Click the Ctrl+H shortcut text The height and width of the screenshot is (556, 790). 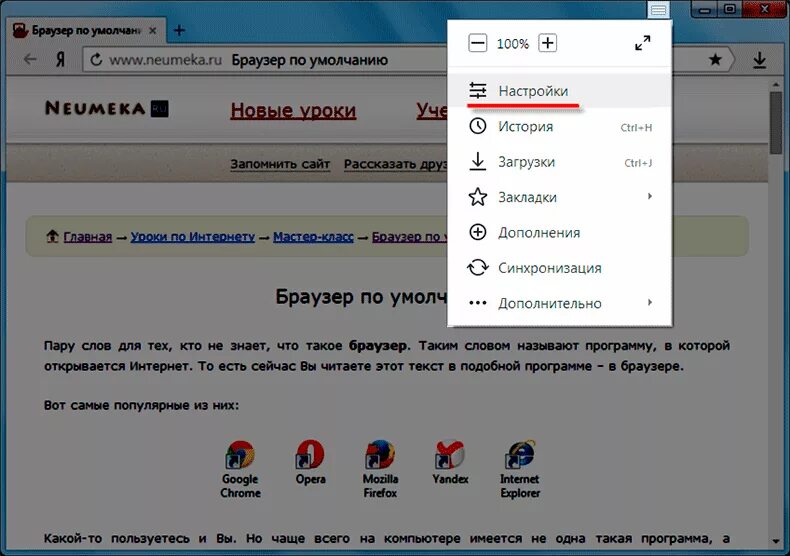coord(636,127)
